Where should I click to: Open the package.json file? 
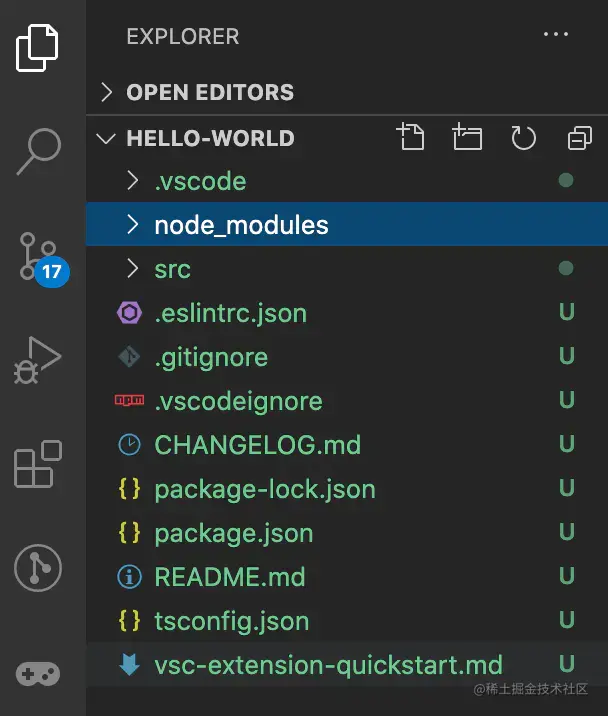tap(233, 533)
